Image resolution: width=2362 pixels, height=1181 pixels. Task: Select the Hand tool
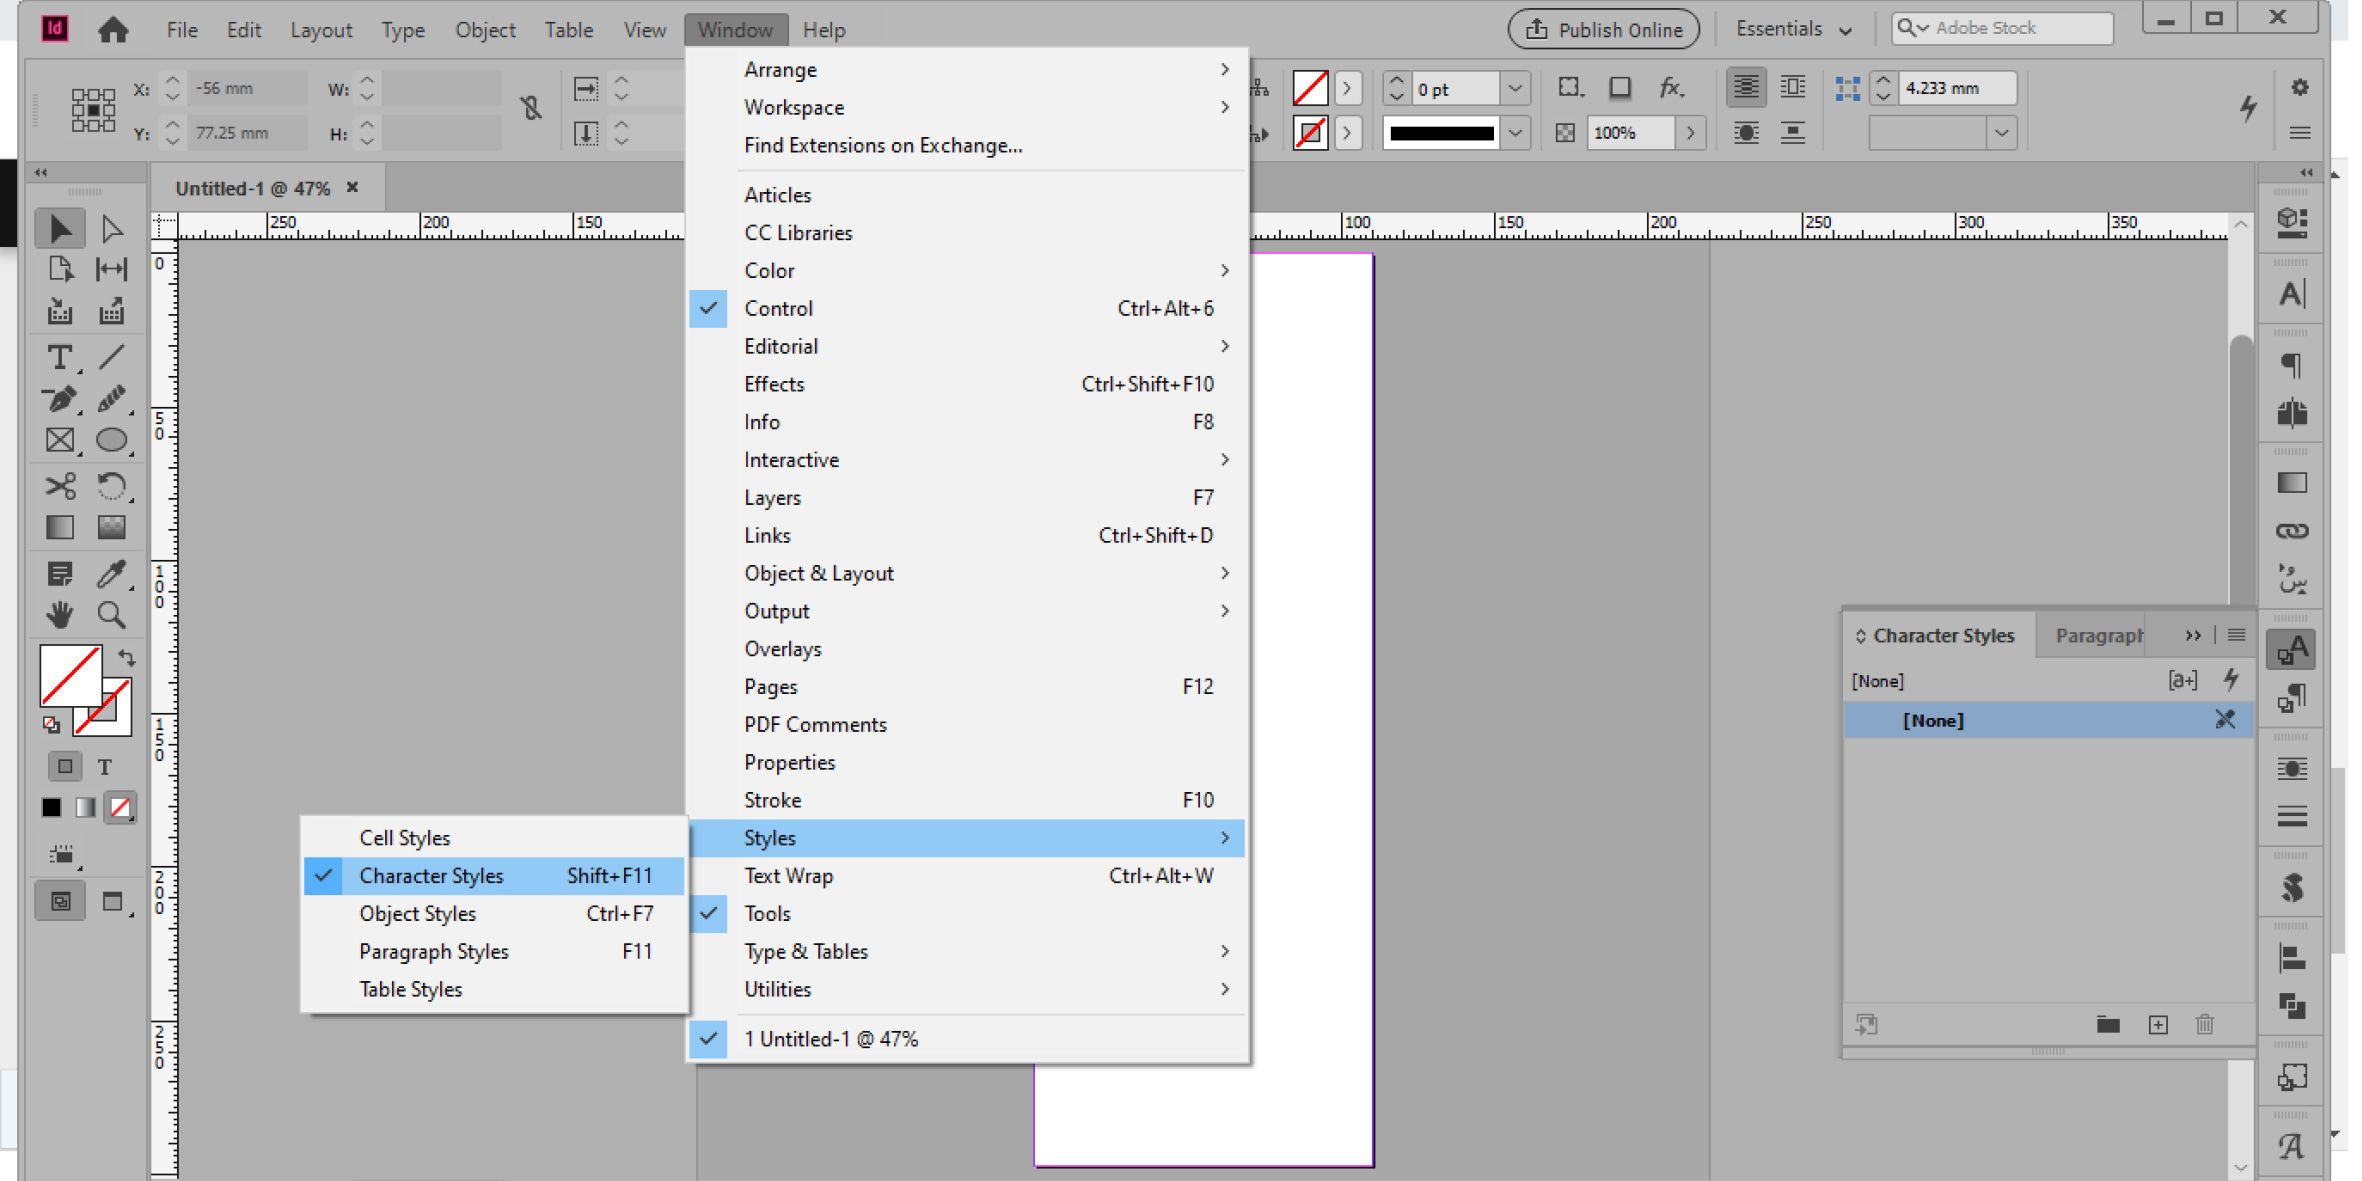[x=59, y=614]
